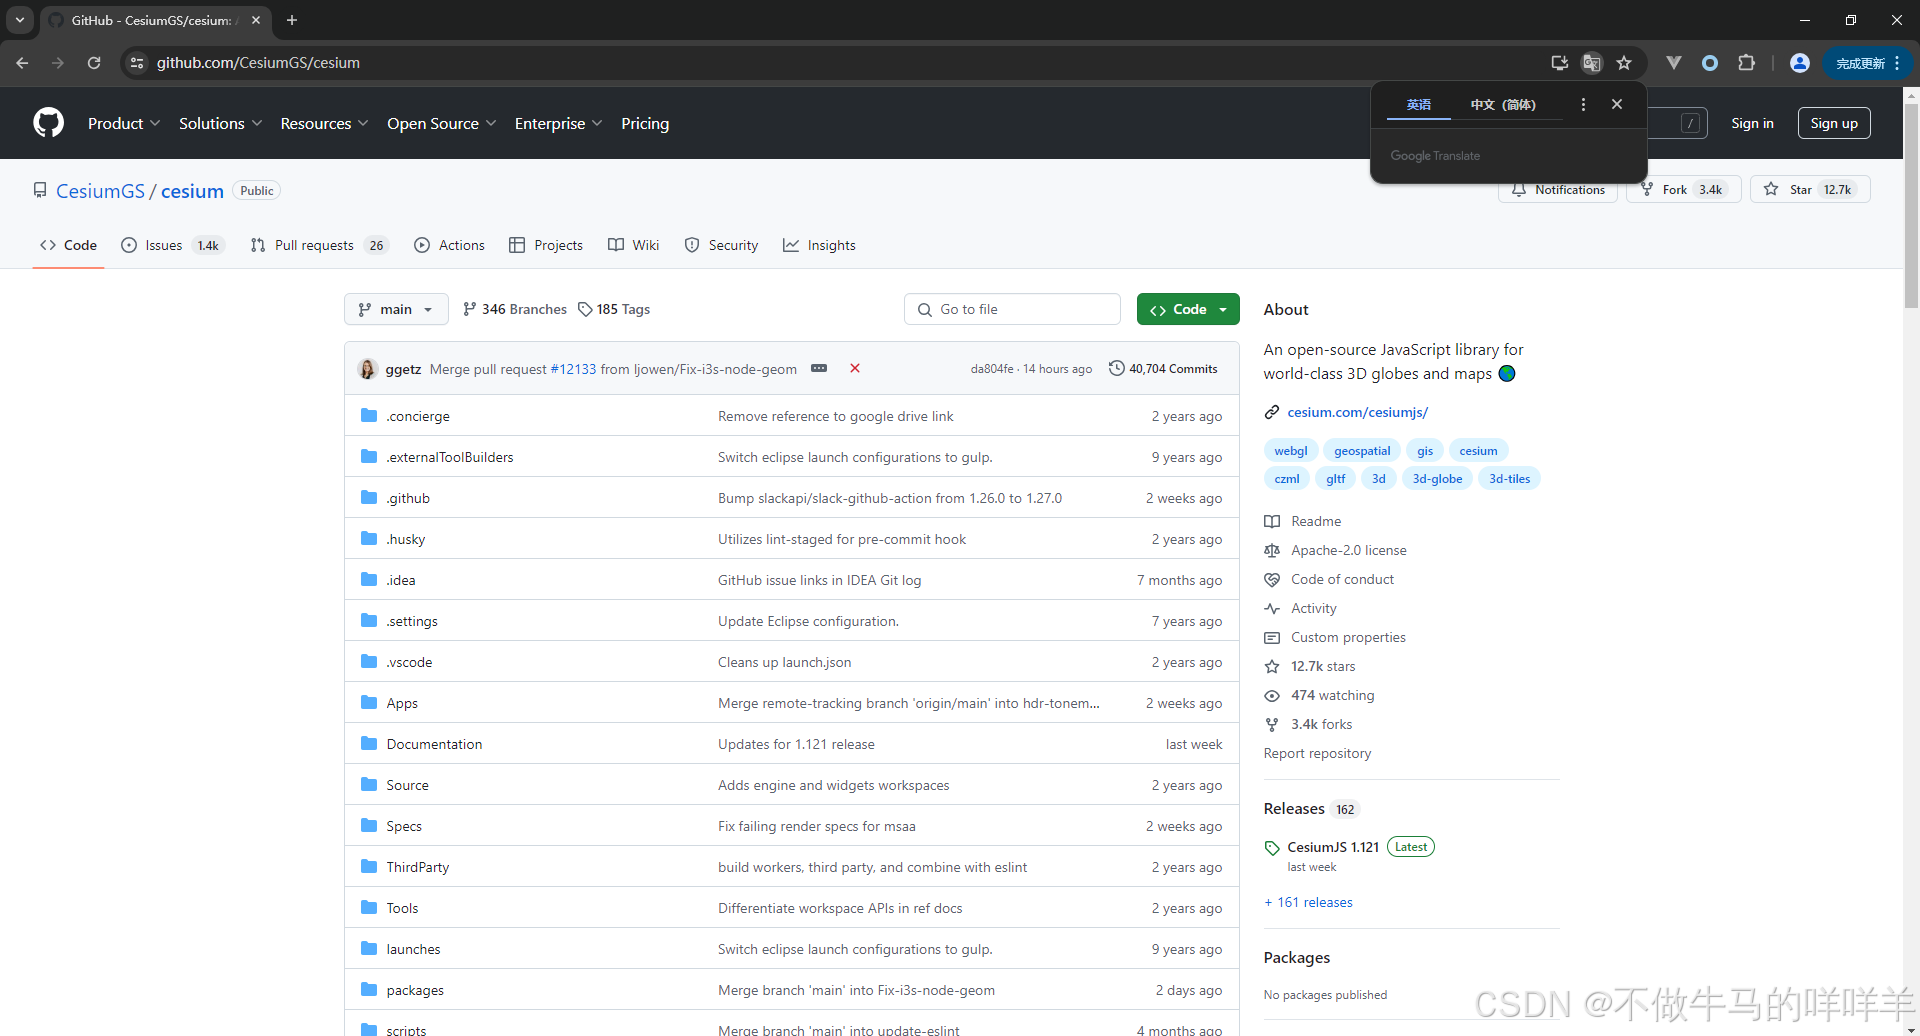Select the 英语 tab in translate popup
The width and height of the screenshot is (1920, 1036).
(x=1418, y=104)
